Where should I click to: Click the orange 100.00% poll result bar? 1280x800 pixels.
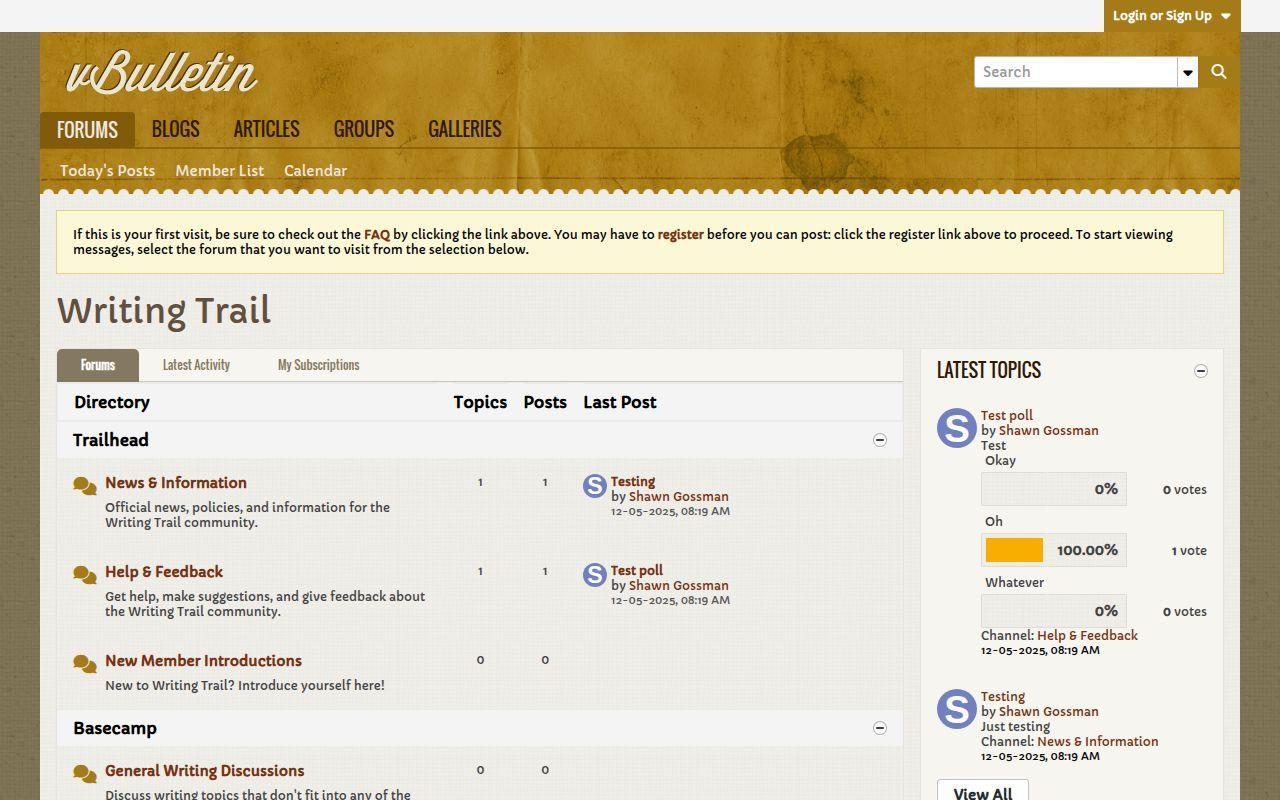click(x=1014, y=550)
